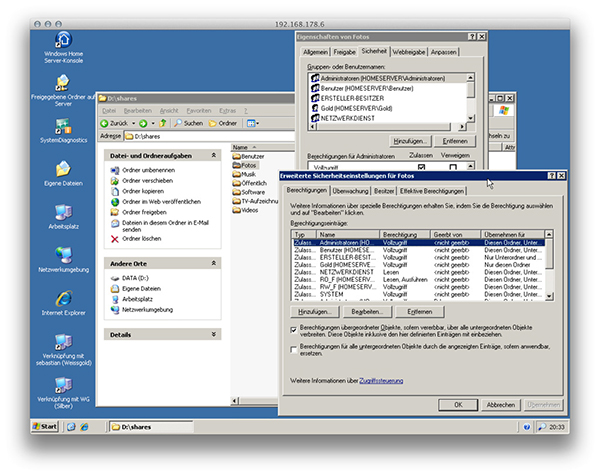Screen dimensions: 600x476
Task: Enable replace child object permissions checkbox
Action: [x=292, y=348]
